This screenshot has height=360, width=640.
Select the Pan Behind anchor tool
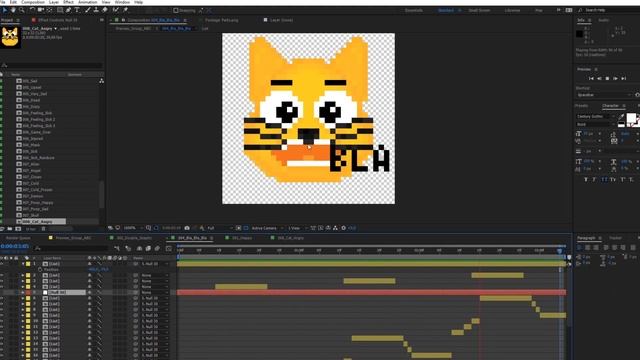(x=50, y=10)
